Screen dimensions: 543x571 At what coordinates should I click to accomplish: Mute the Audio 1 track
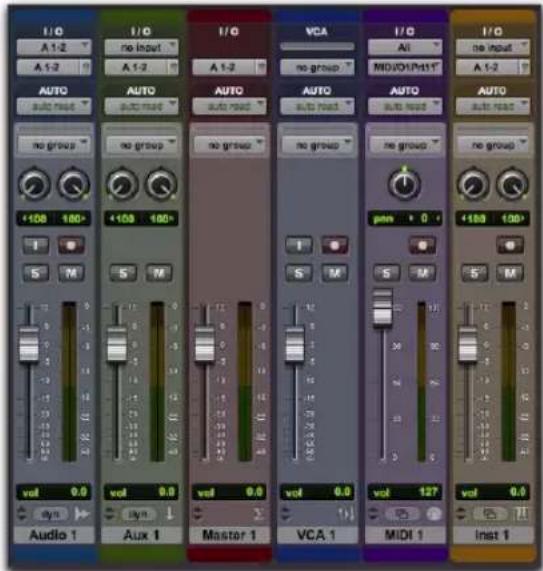(71, 273)
